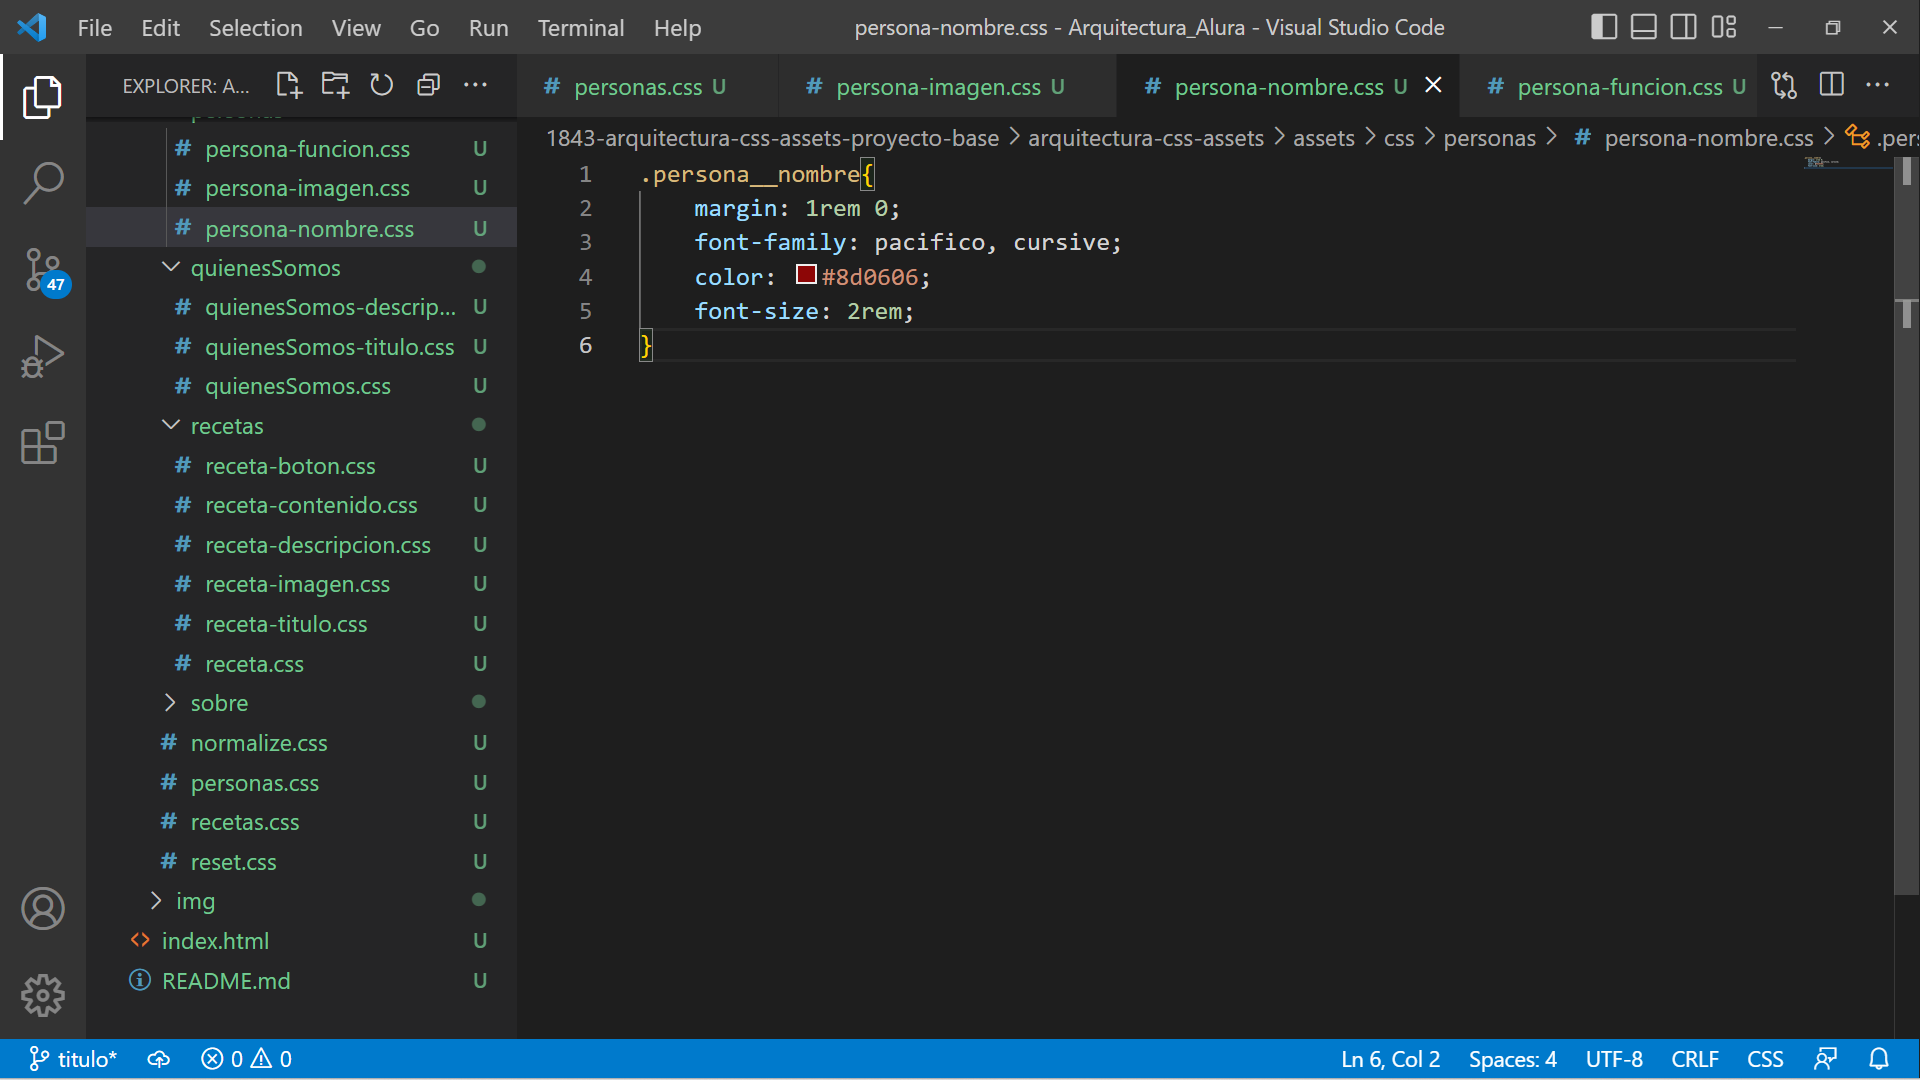Open Source Control view with 47 changes
The image size is (1920, 1080).
coord(44,271)
